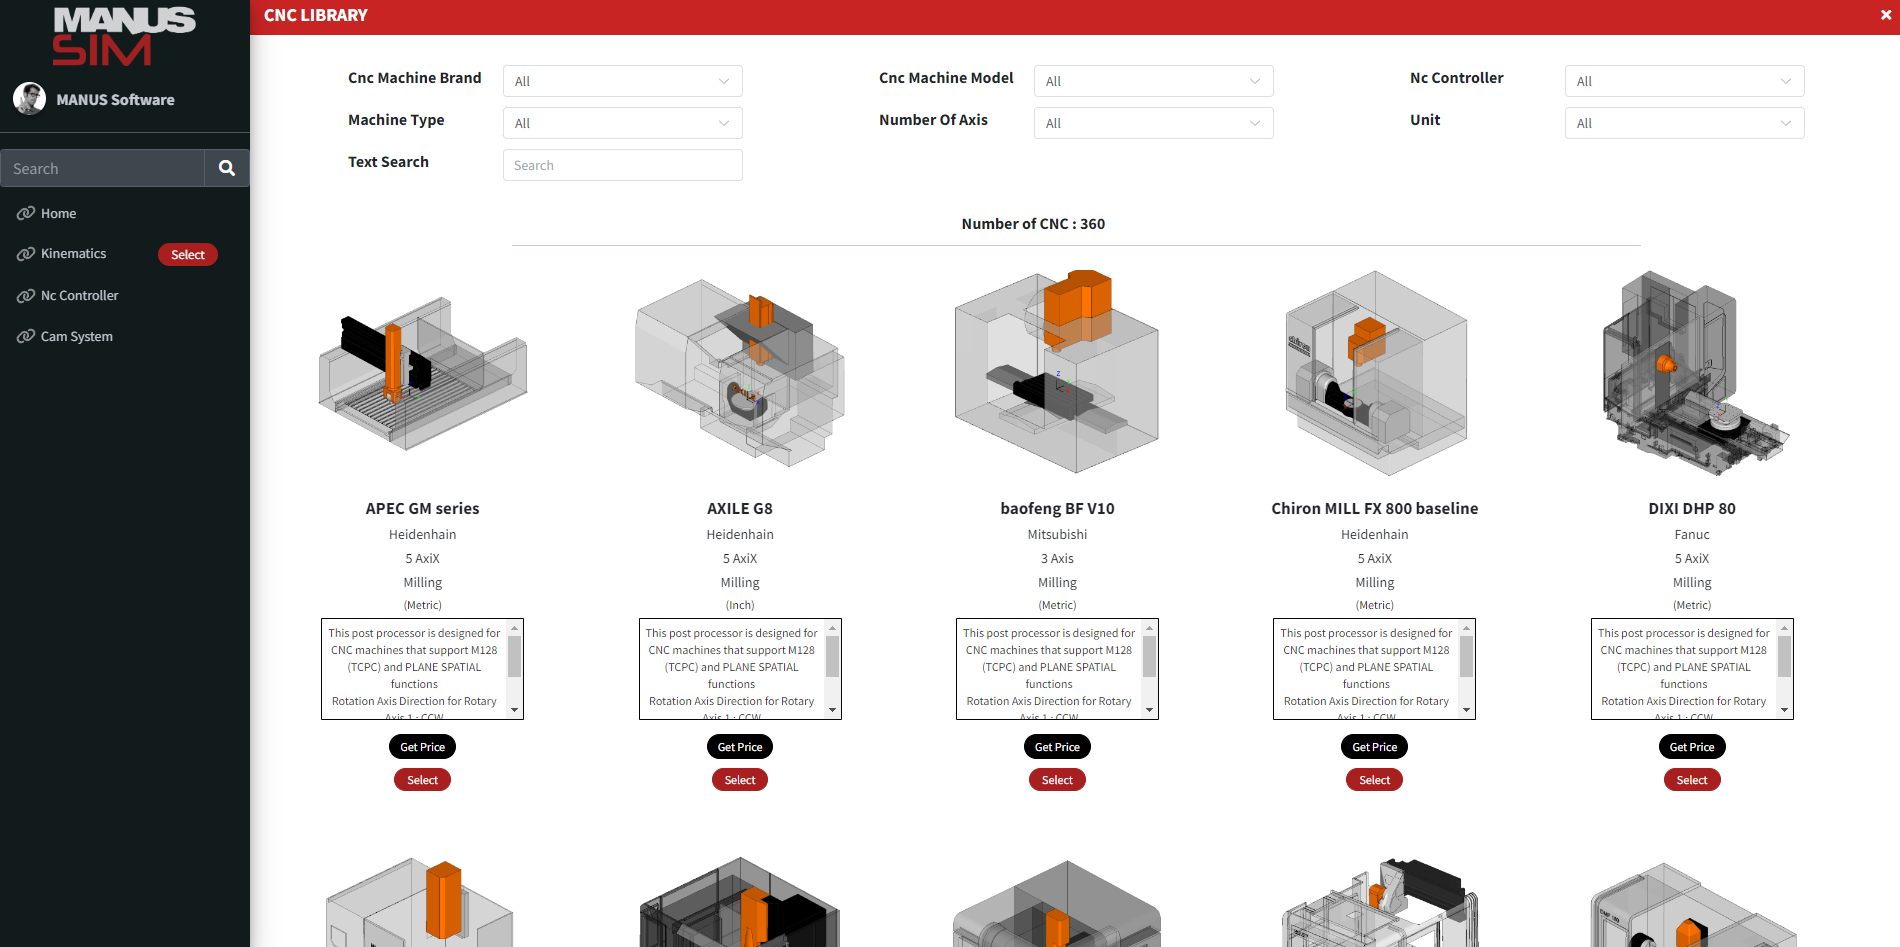Click the DIXI DHP 80 machine image
The image size is (1900, 947).
coord(1691,372)
